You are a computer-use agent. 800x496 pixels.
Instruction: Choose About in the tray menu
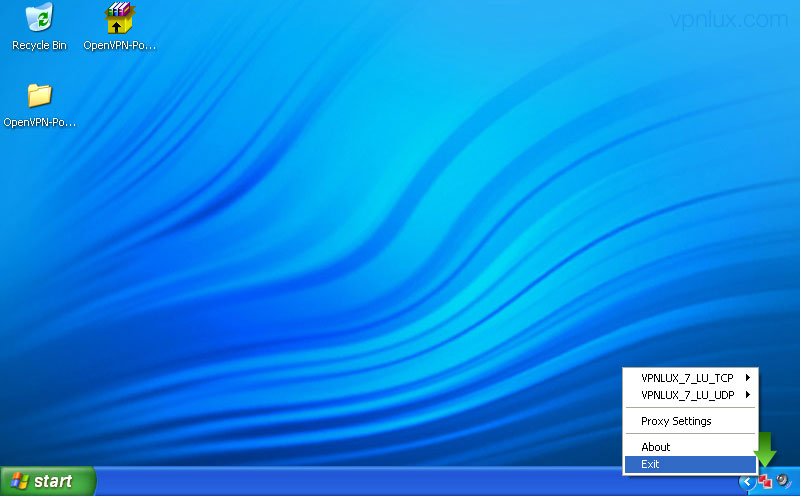pyautogui.click(x=690, y=447)
